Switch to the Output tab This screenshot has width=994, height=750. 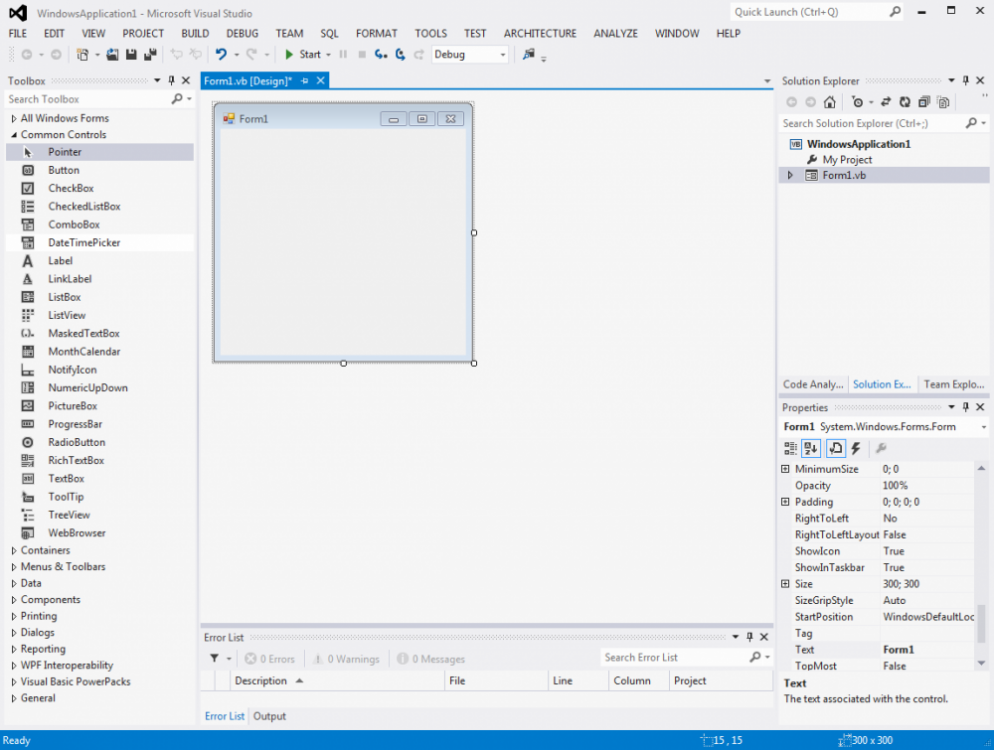(269, 716)
